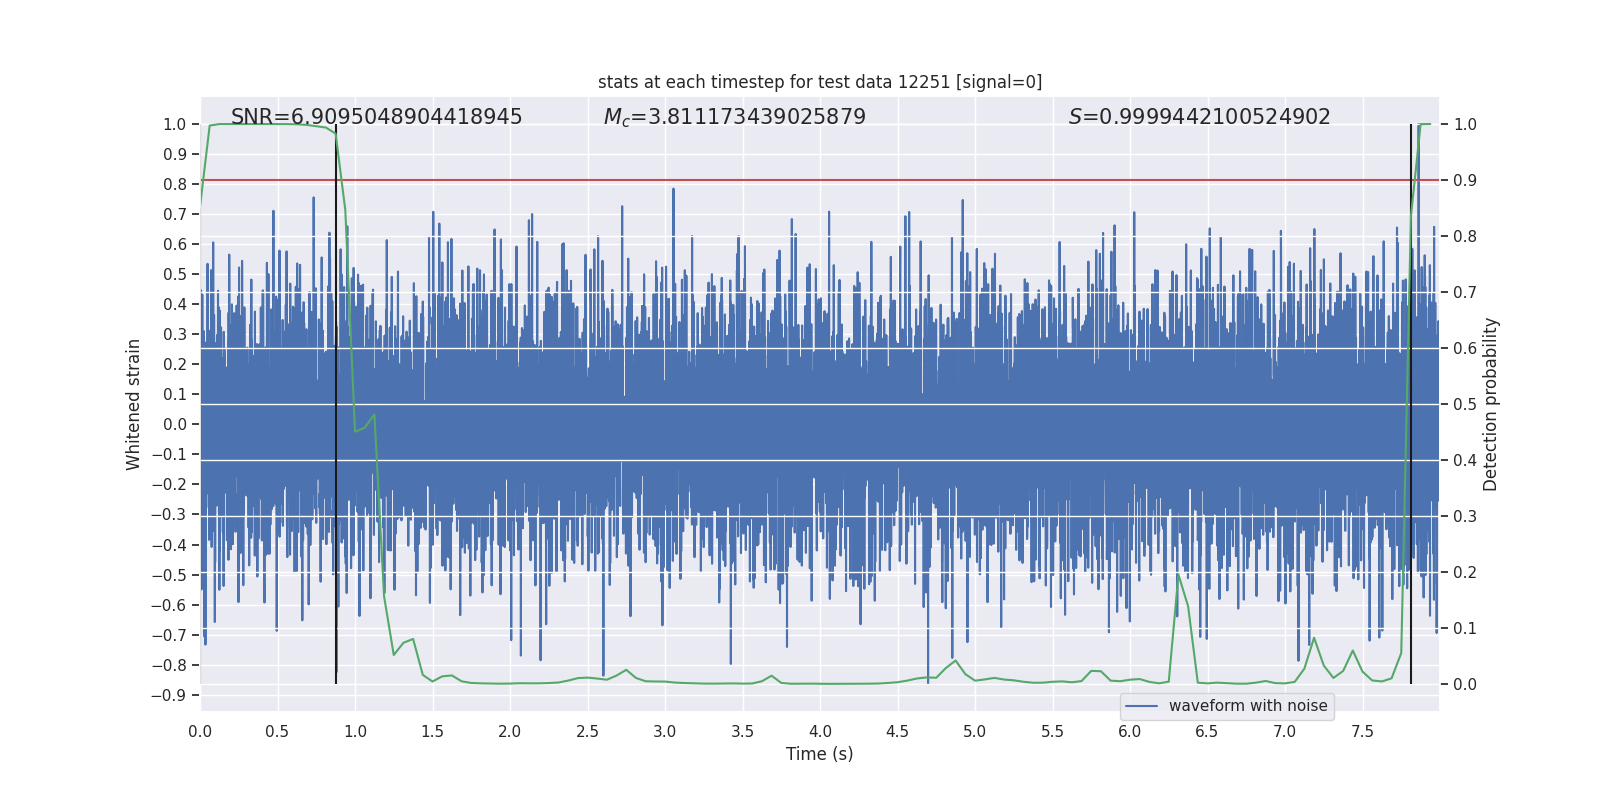Click the 'waveform with noise' legend label
The height and width of the screenshot is (800, 1600).
click(1247, 706)
